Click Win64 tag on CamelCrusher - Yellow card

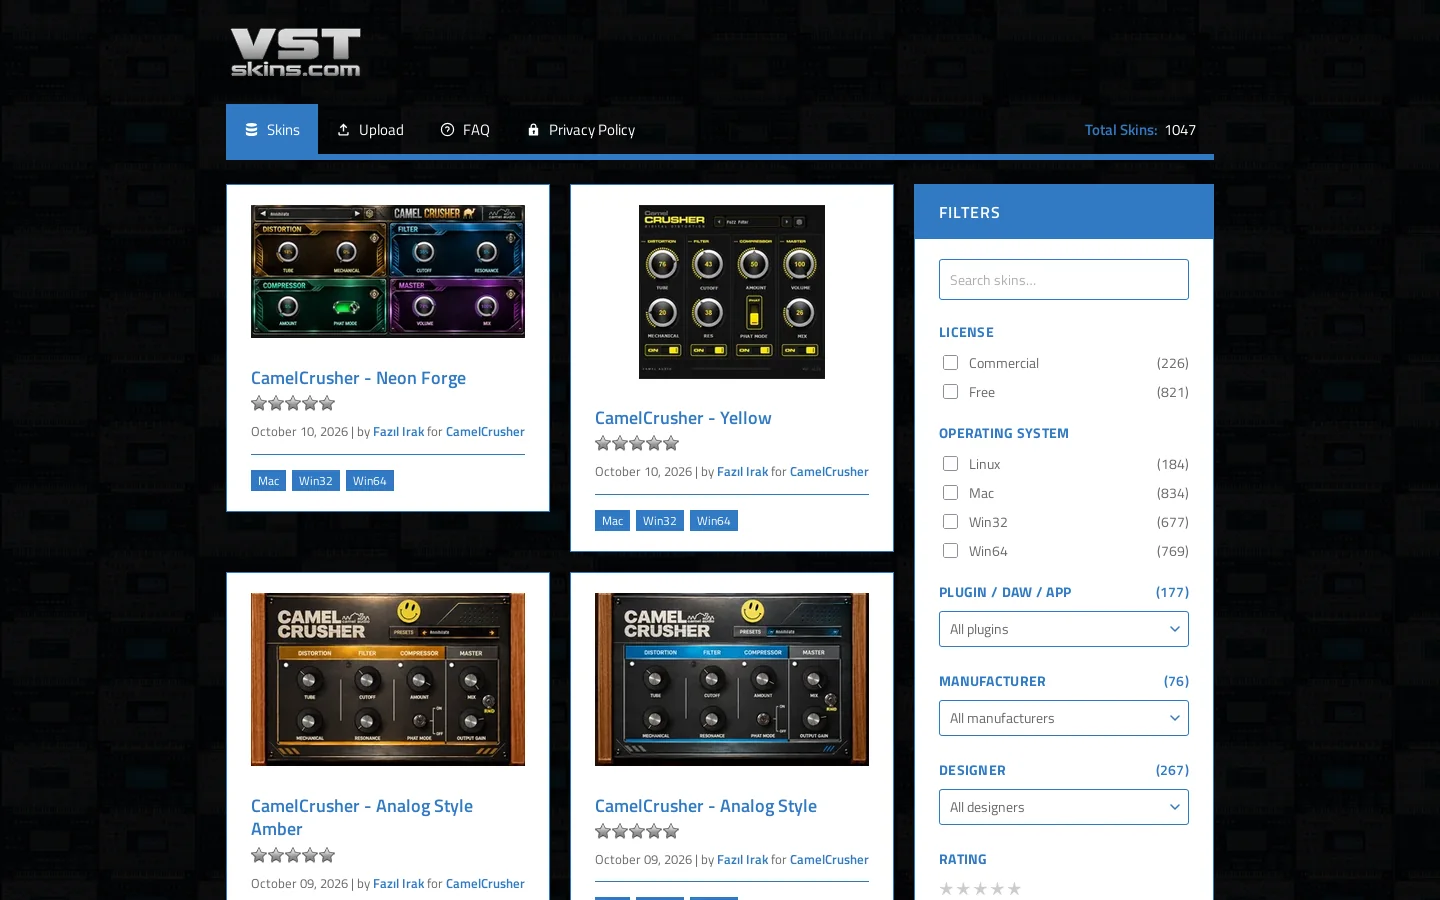(714, 521)
